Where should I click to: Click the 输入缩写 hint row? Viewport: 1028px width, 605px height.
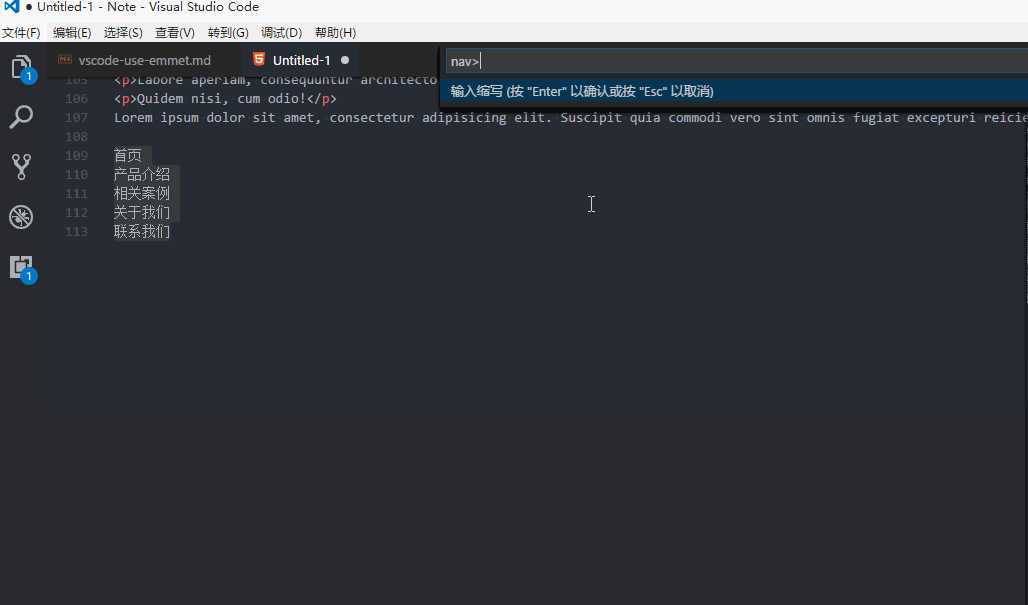point(734,91)
